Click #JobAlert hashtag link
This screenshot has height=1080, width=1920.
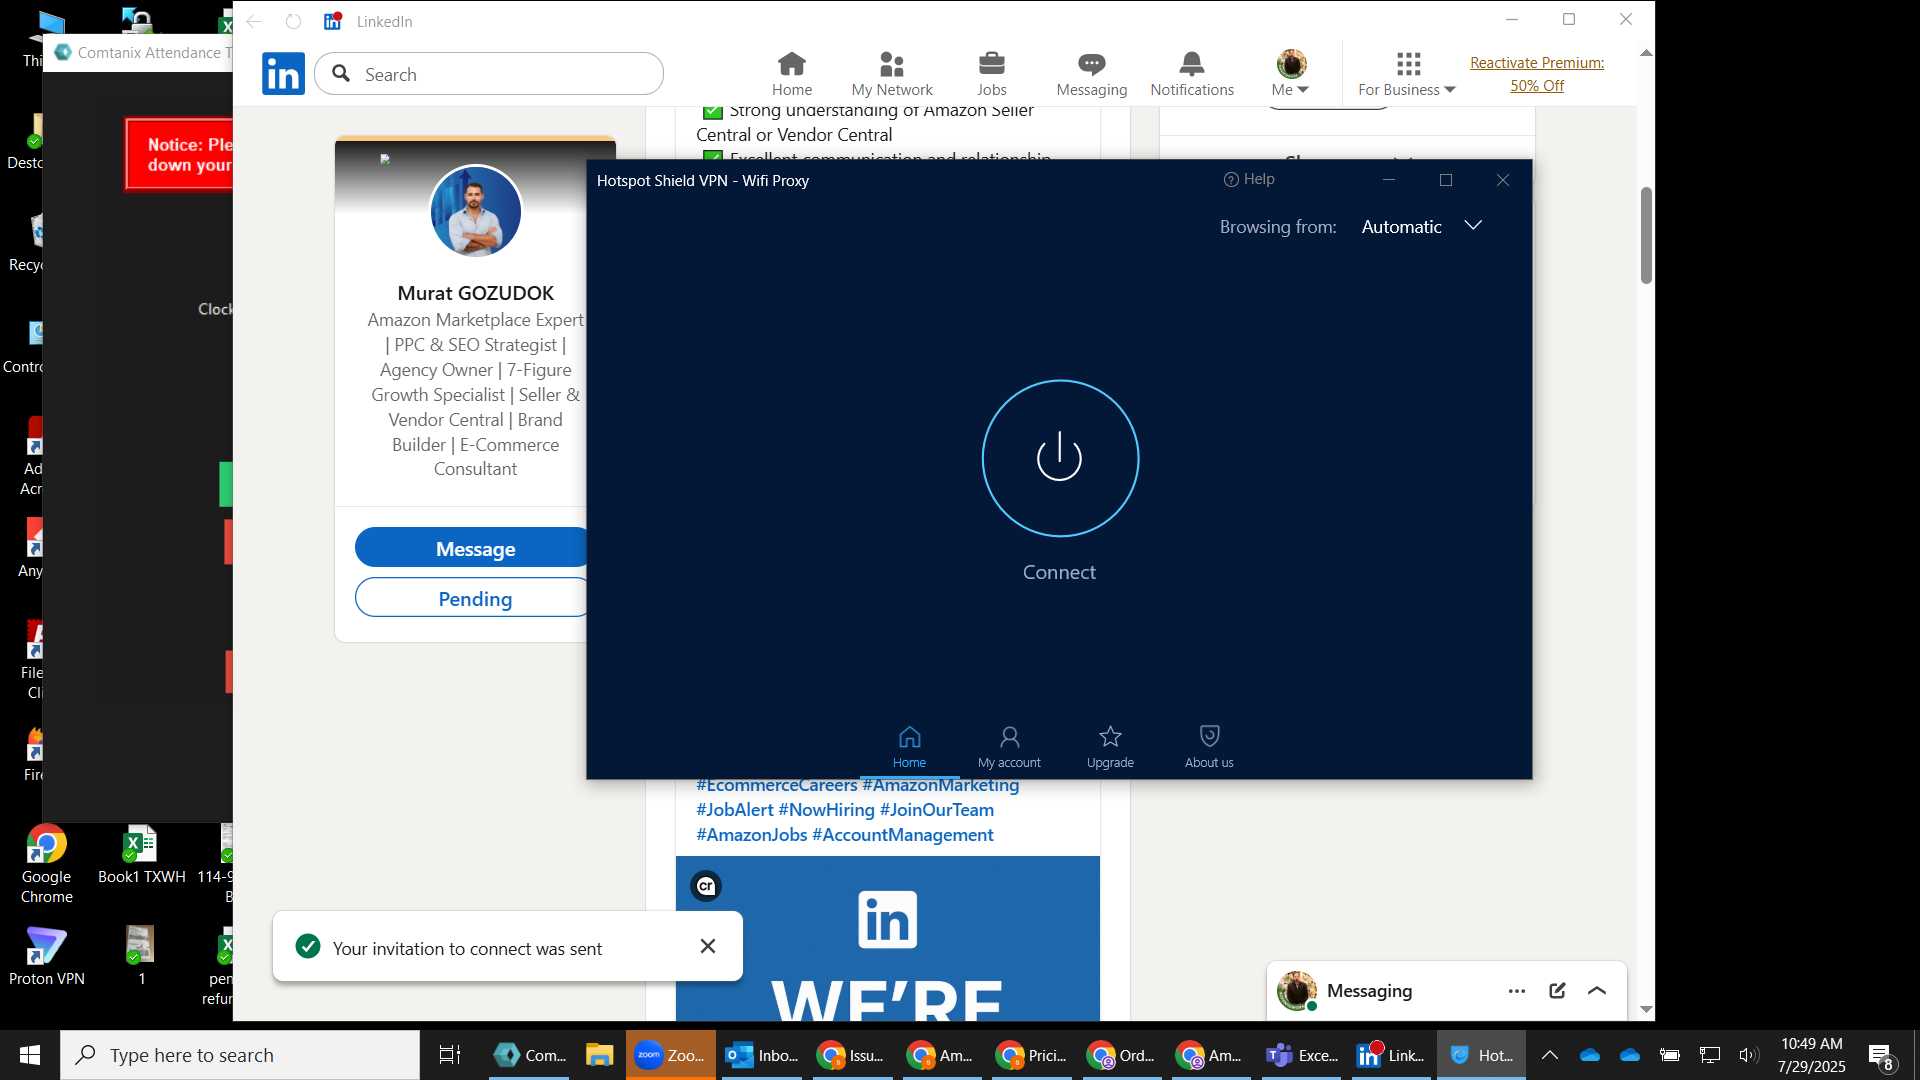tap(734, 810)
